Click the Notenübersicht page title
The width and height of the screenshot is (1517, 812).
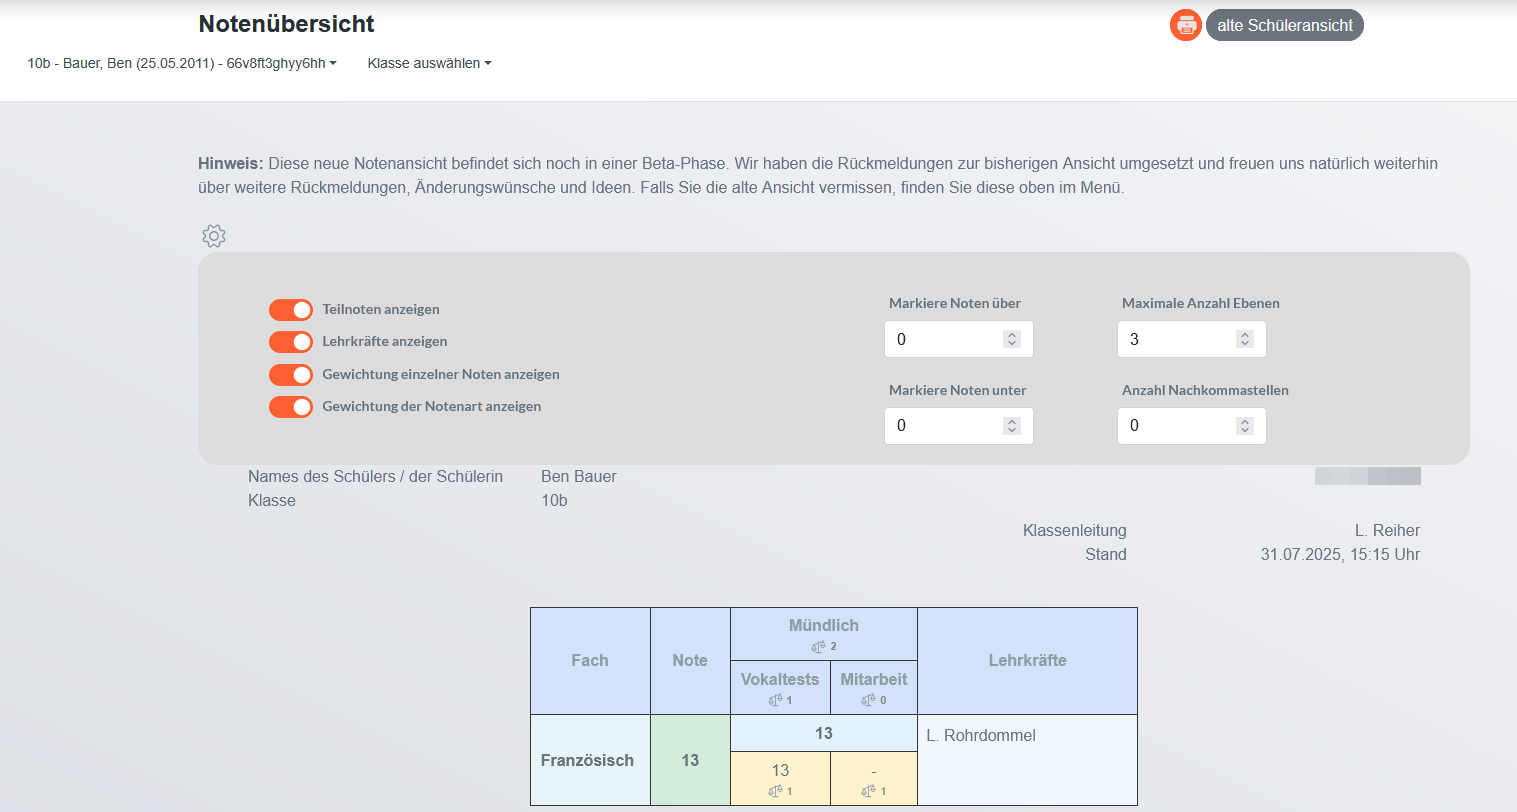click(286, 24)
